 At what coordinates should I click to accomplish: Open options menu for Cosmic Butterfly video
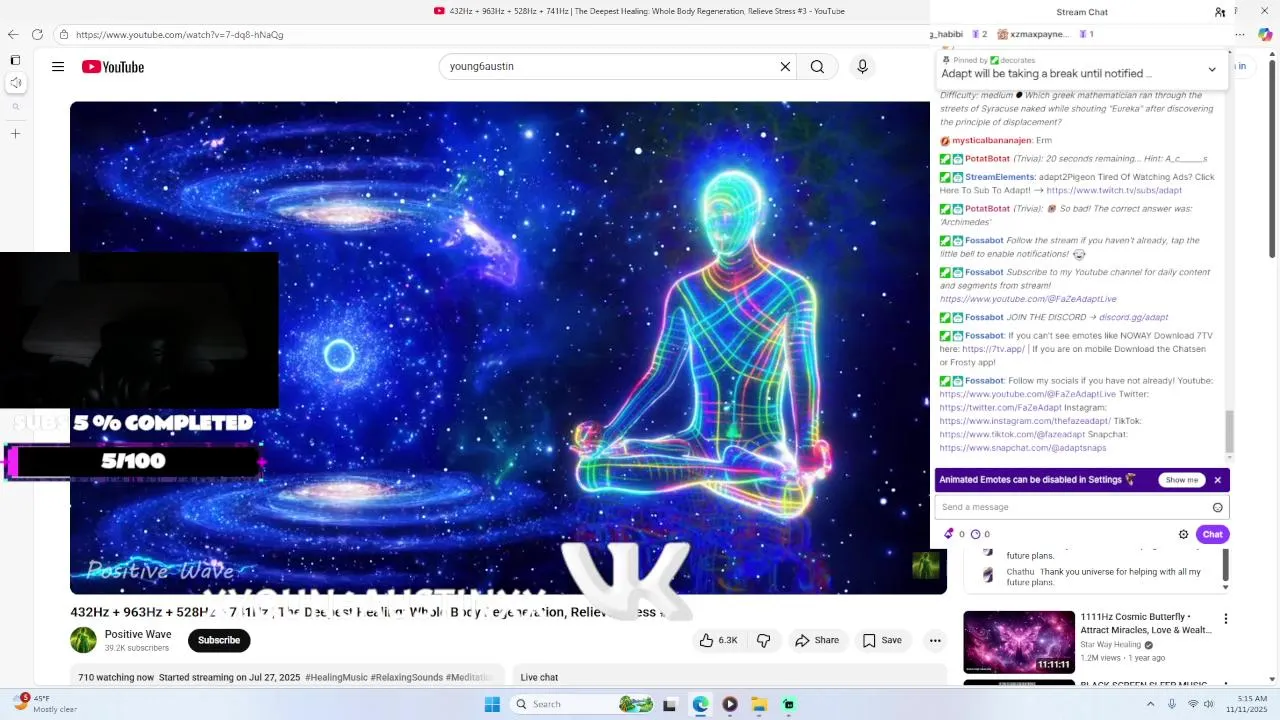[1226, 619]
